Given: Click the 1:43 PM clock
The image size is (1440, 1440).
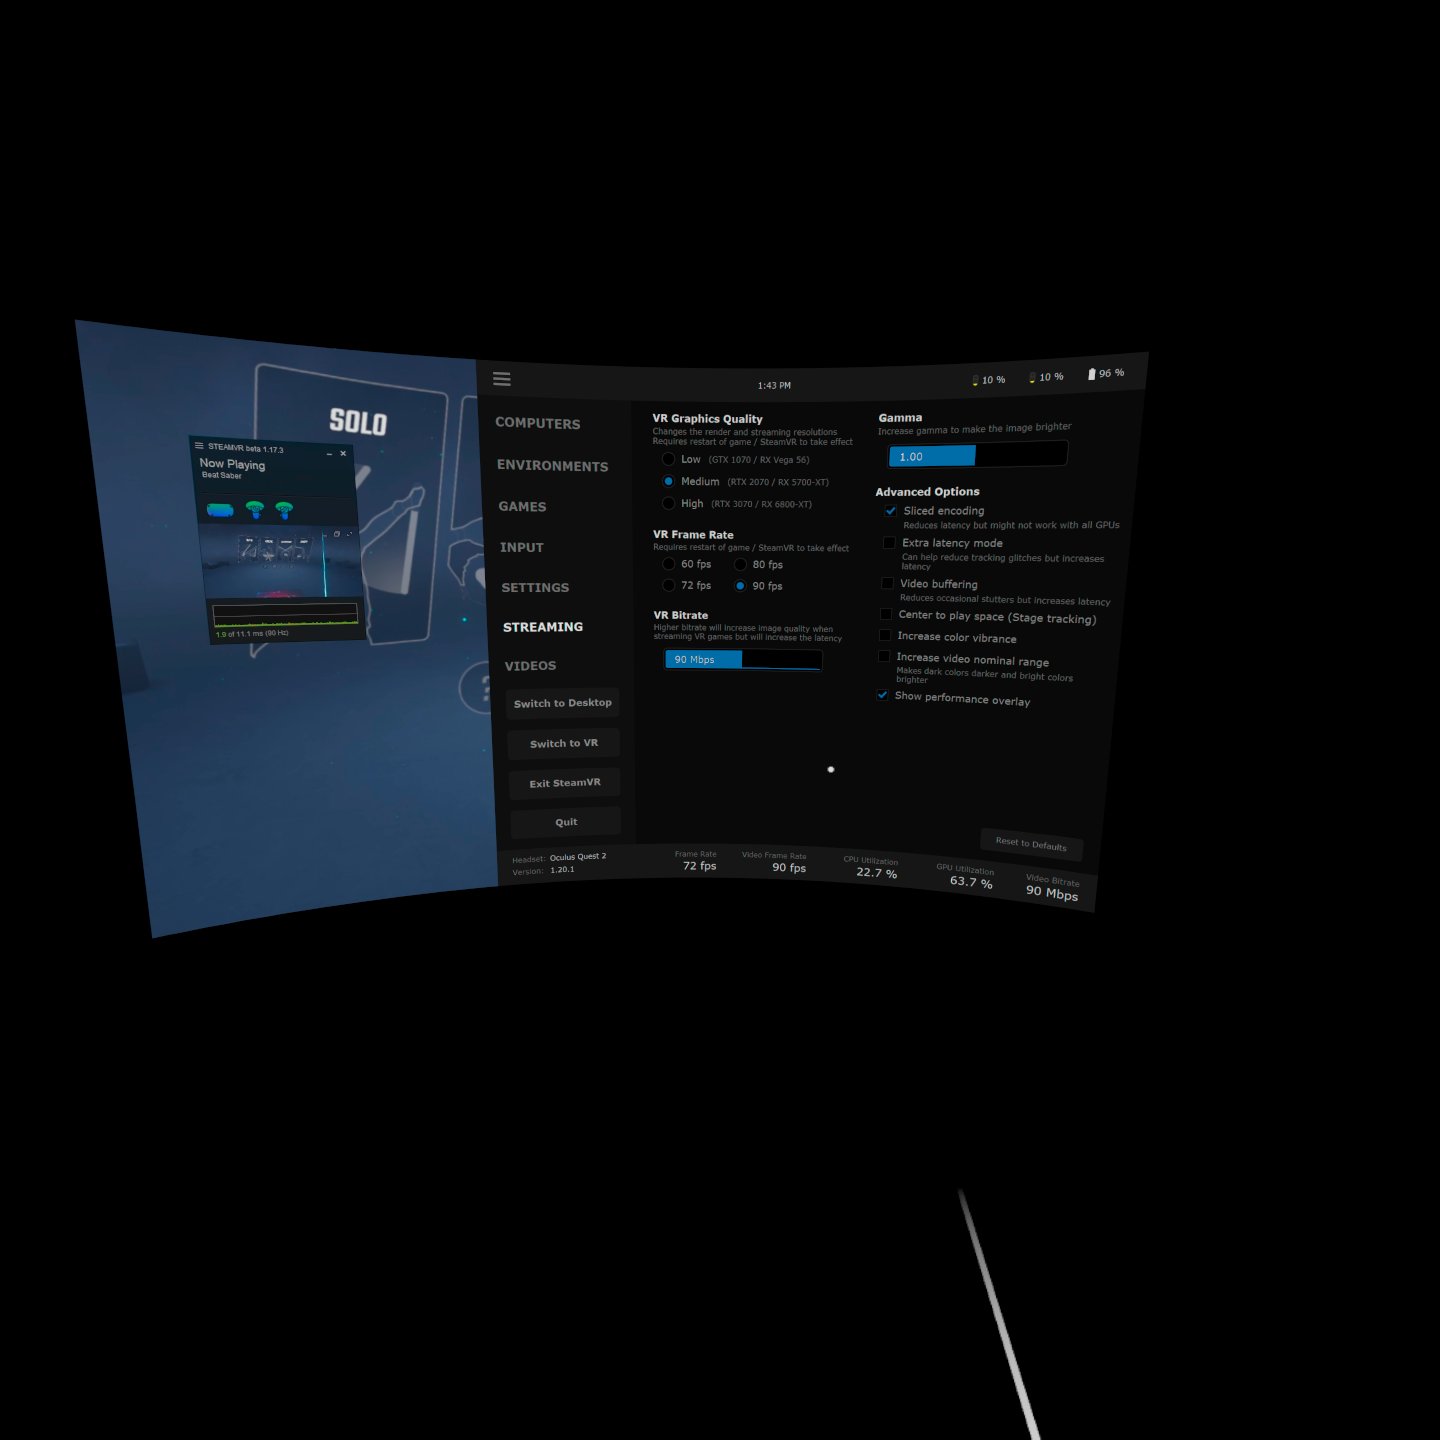Looking at the screenshot, I should tap(774, 385).
